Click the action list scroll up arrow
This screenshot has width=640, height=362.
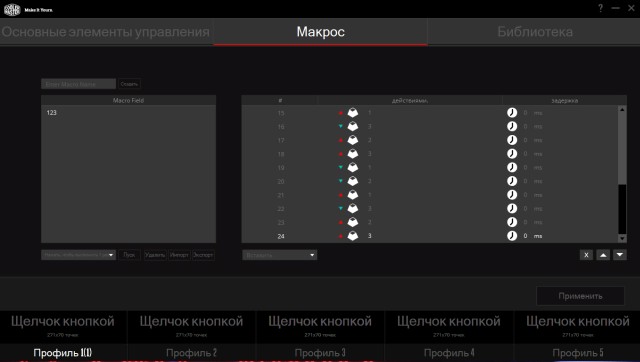coord(622,109)
